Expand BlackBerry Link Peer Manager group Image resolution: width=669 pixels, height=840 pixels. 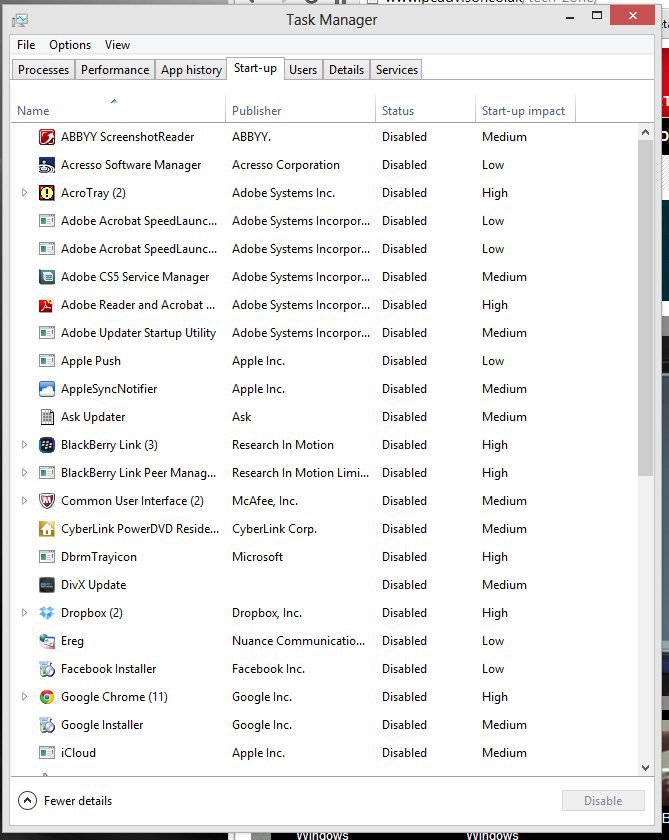[24, 472]
